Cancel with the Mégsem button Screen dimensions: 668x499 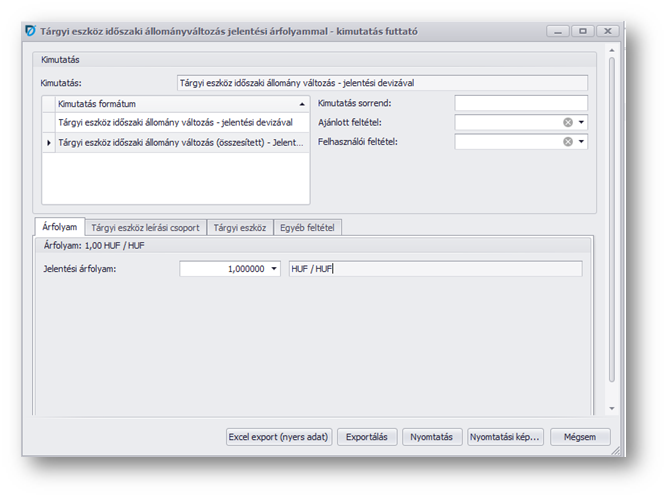click(x=580, y=437)
